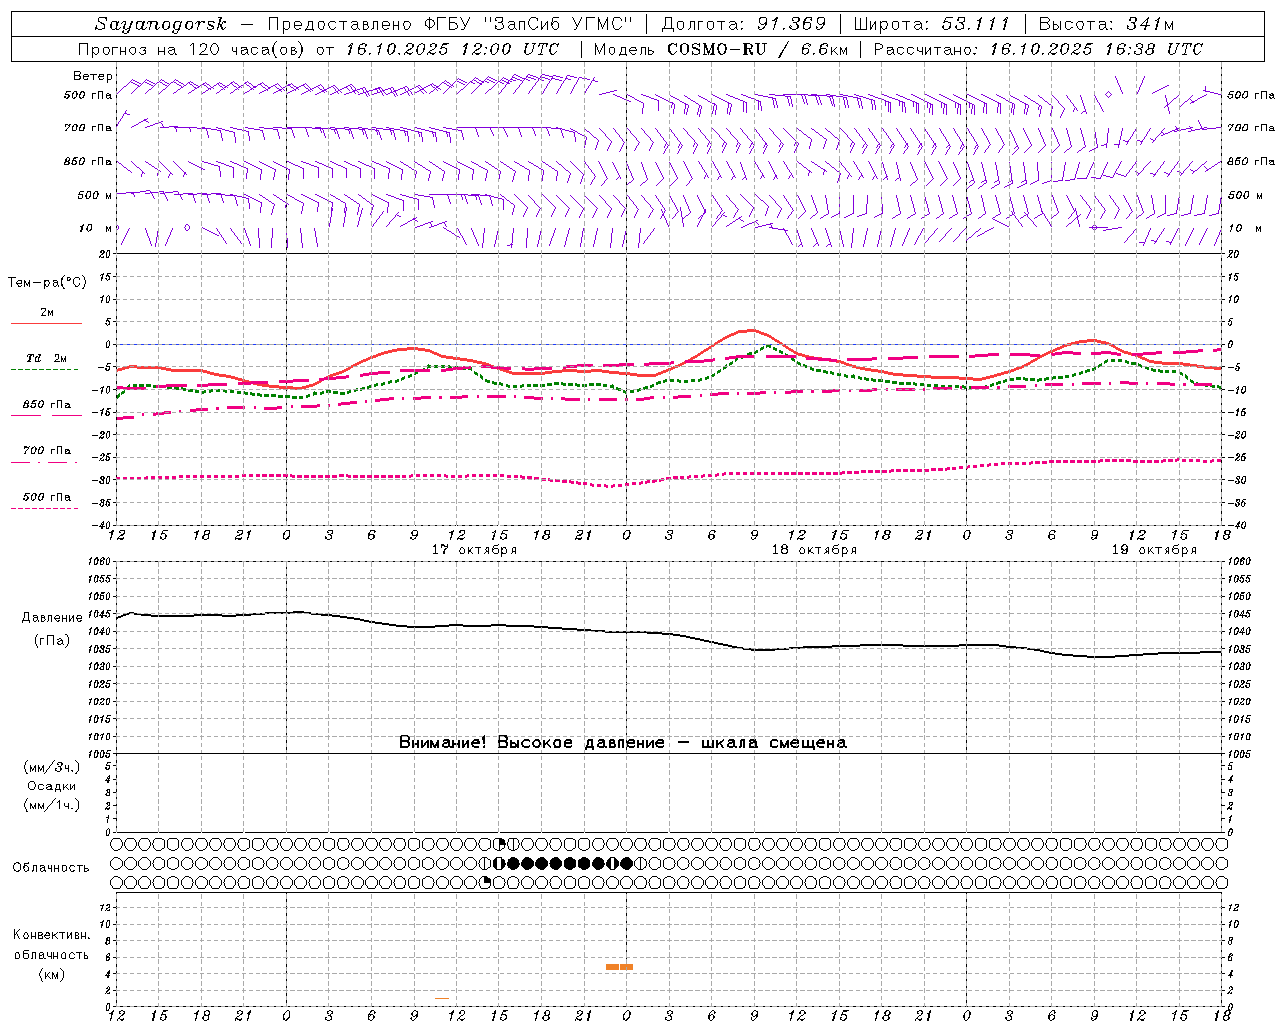Screen dimensions: 1280x1024
Task: Click the wide orange convective cloud bar
Action: click(619, 966)
